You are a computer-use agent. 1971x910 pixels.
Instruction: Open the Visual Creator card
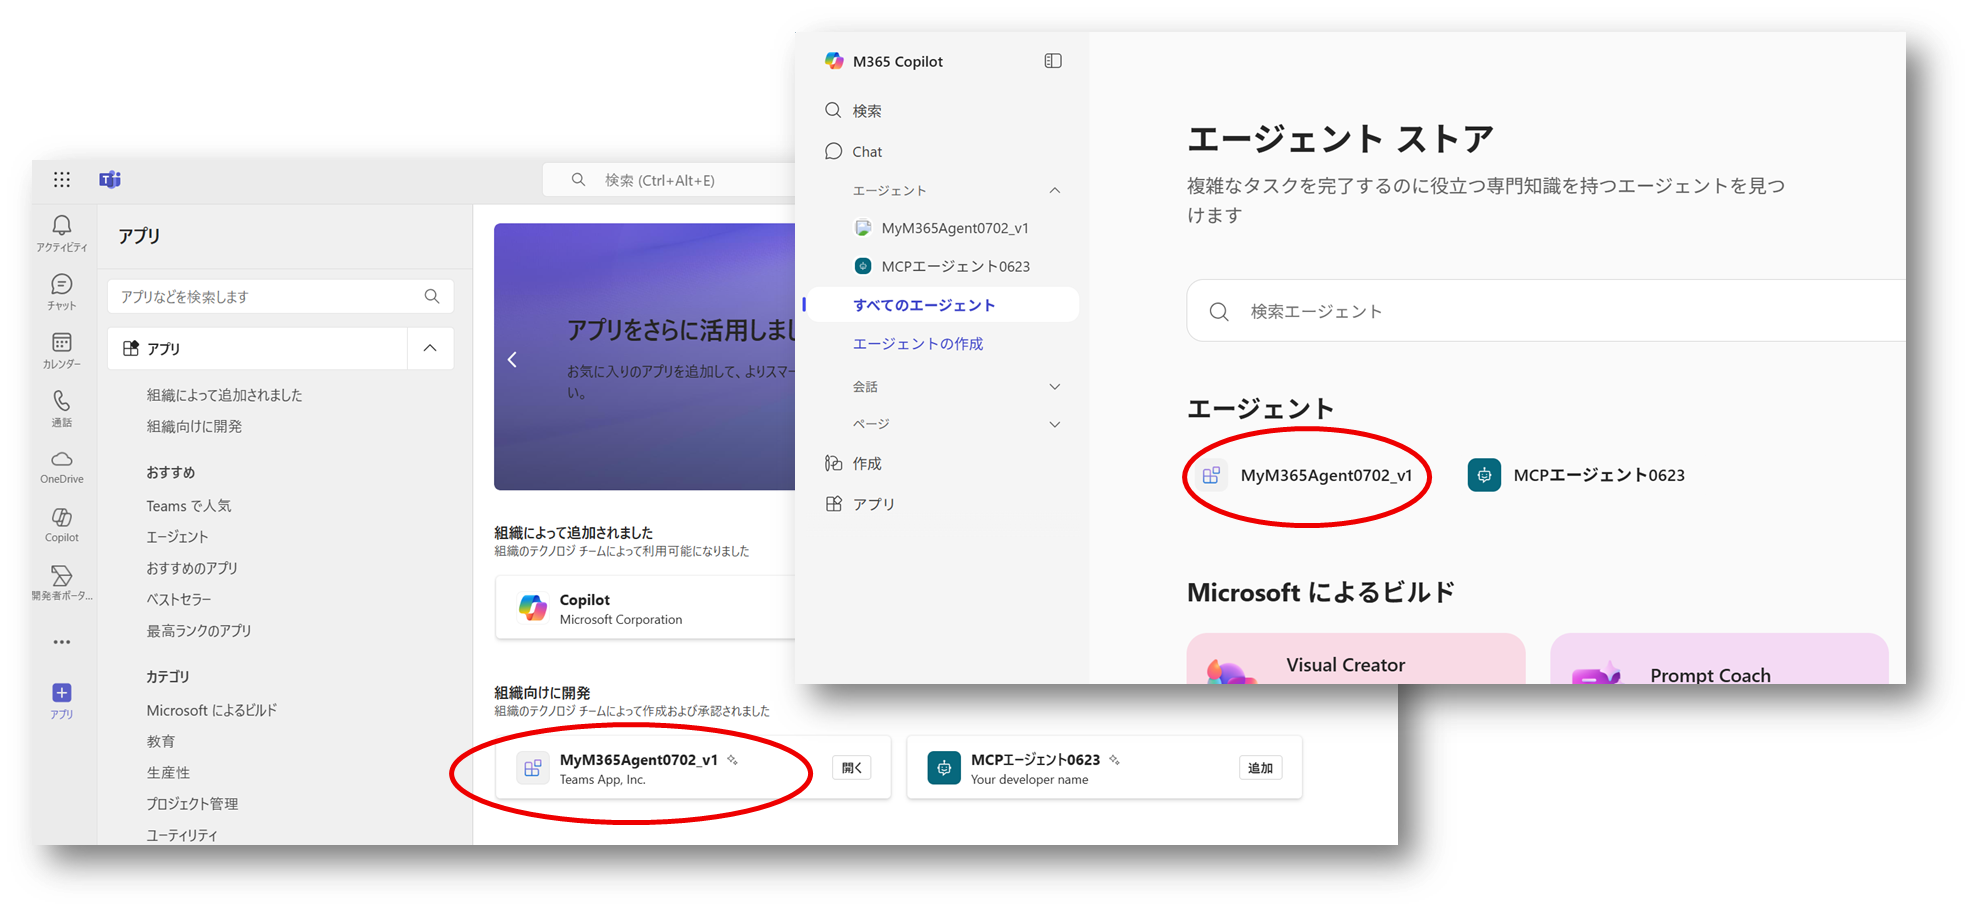point(1356,659)
